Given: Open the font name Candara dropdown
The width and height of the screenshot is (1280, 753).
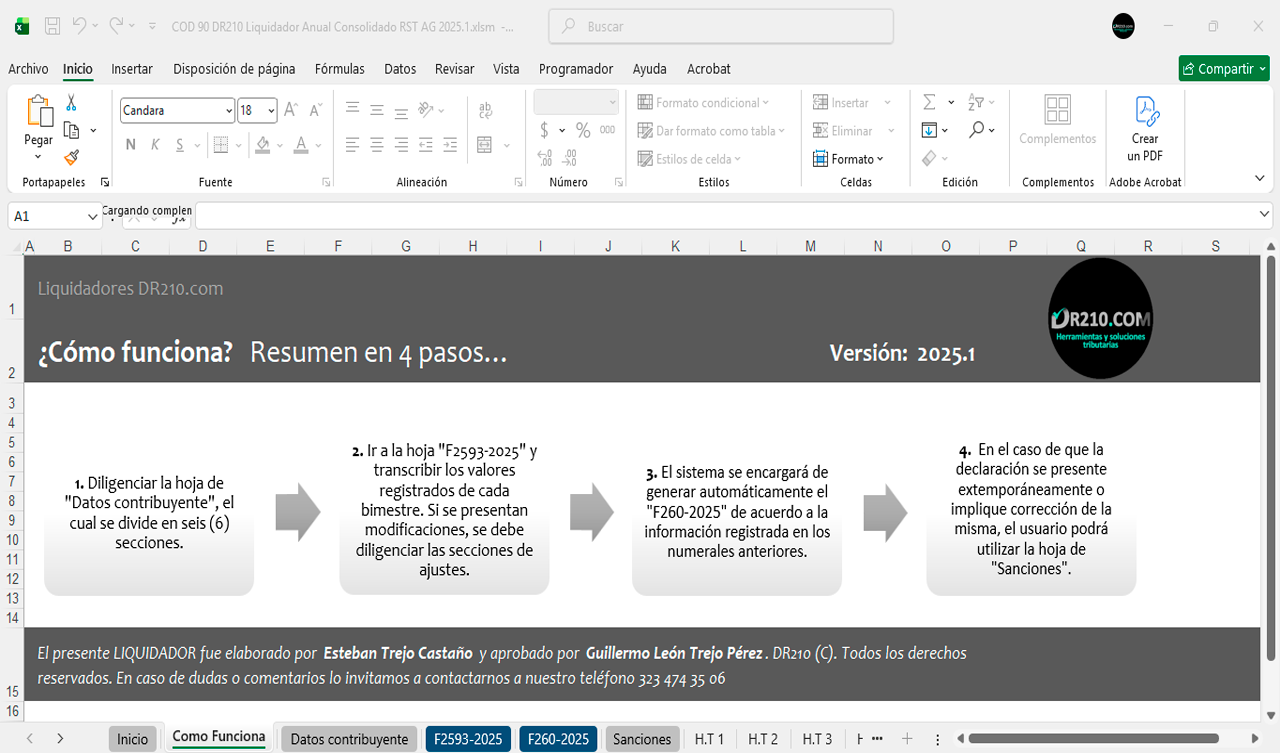Looking at the screenshot, I should click(229, 111).
